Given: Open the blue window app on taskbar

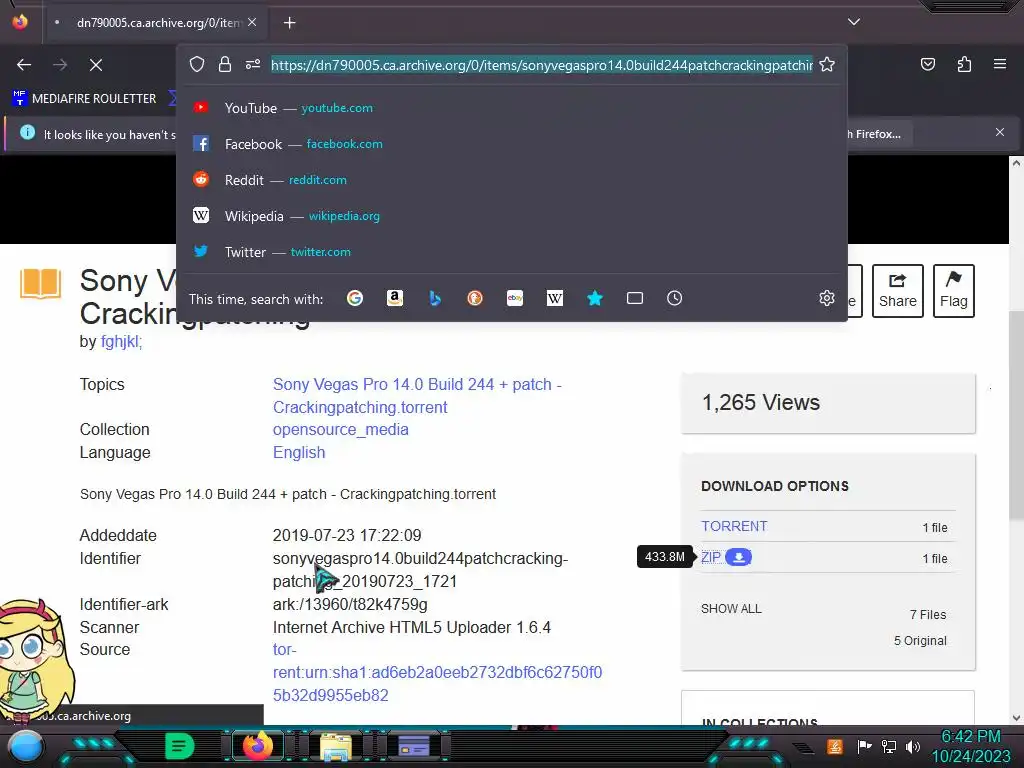Looking at the screenshot, I should (414, 746).
